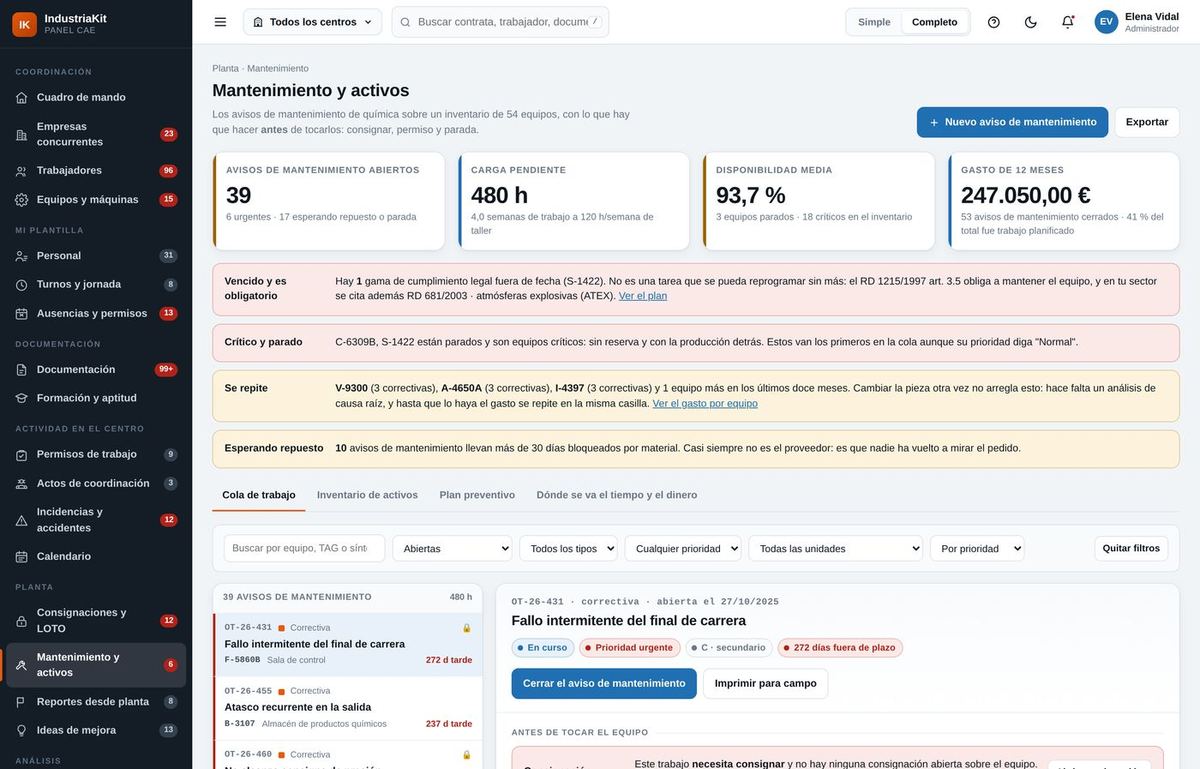Click Elena Vidal user name
This screenshot has height=769, width=1200.
tap(1152, 16)
